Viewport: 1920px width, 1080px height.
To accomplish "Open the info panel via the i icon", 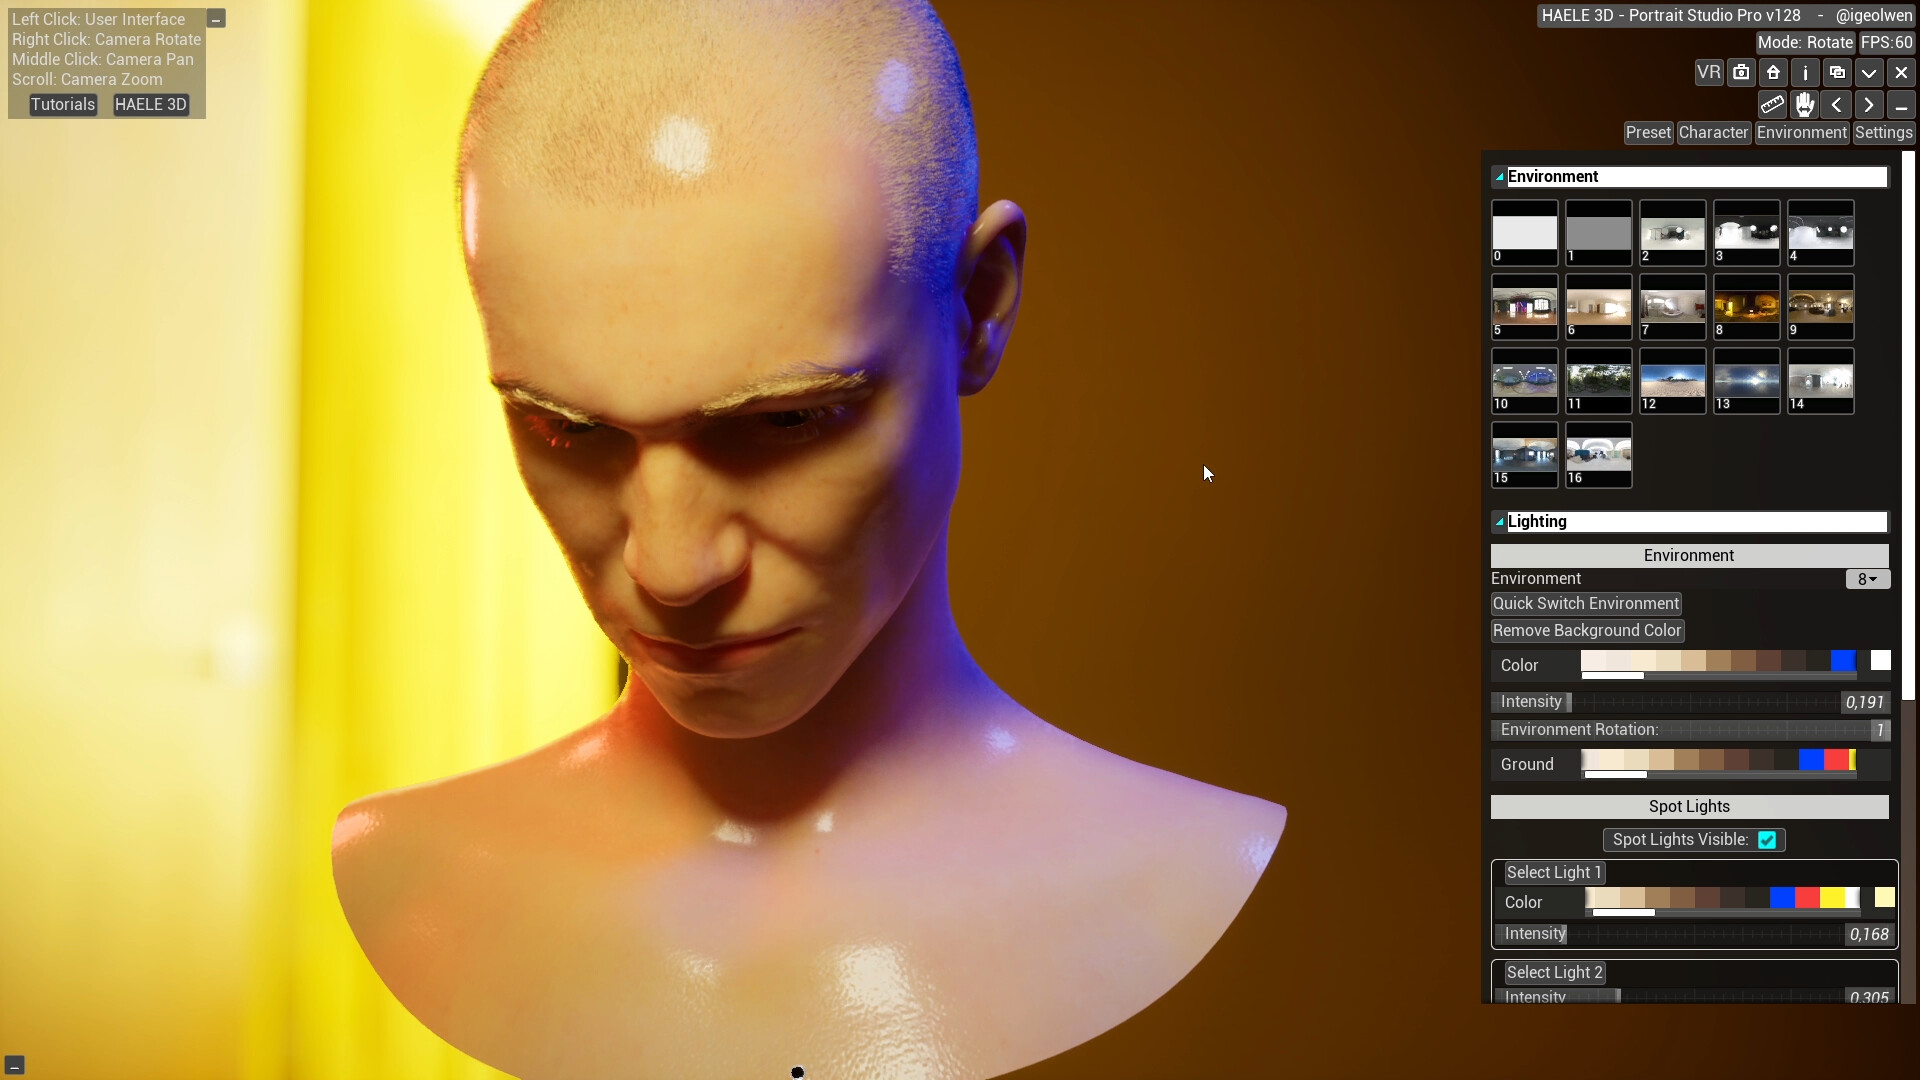I will [1805, 72].
